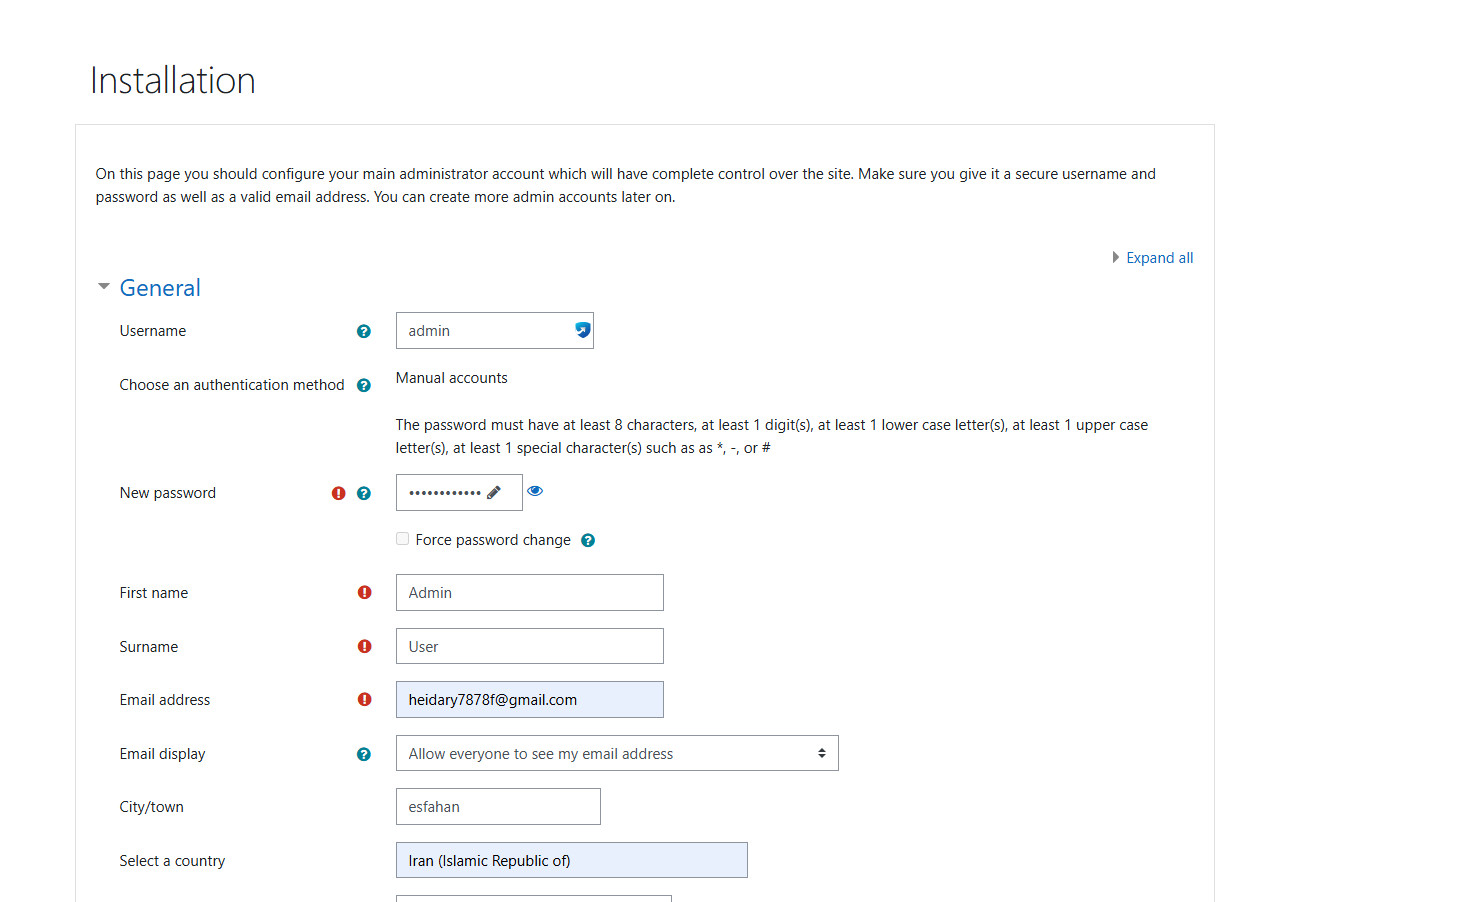Image resolution: width=1473 pixels, height=902 pixels.
Task: Click the help icon for authentication method
Action: click(x=364, y=384)
